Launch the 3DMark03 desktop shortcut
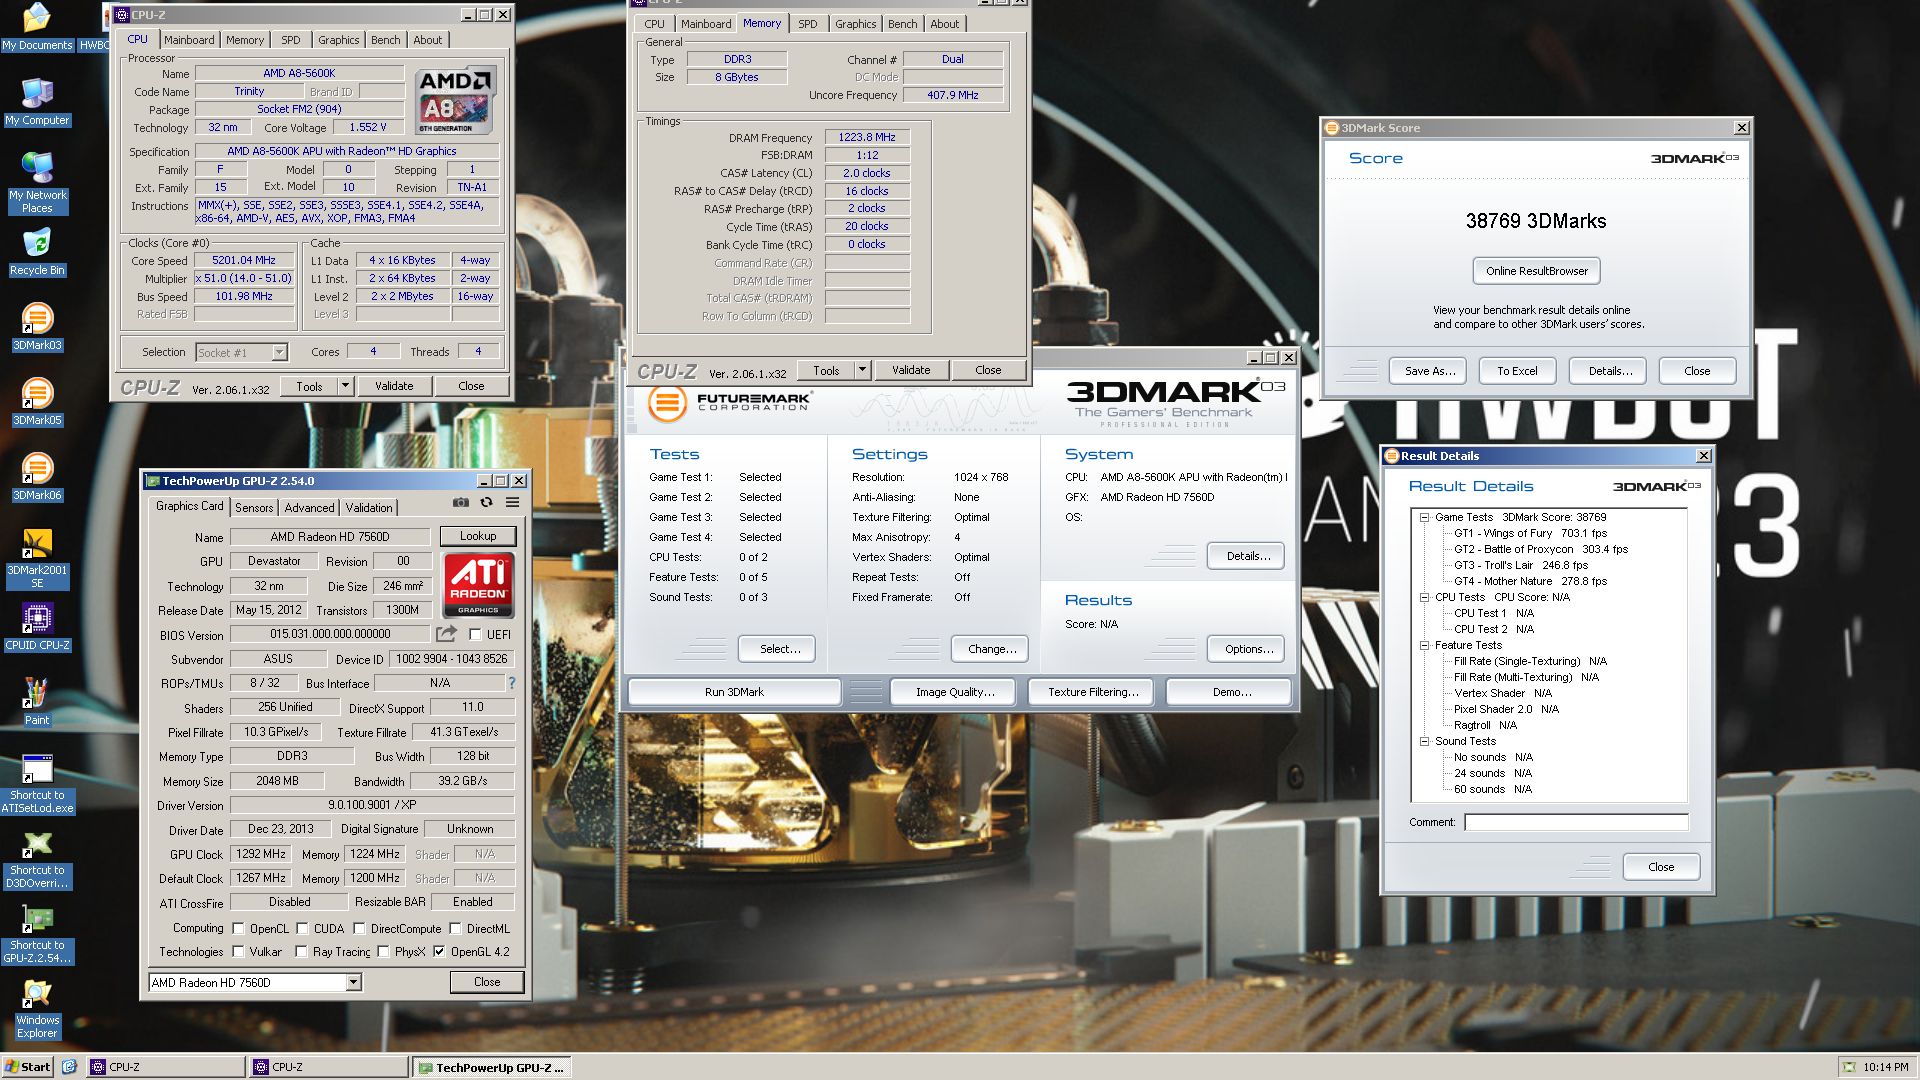 [x=37, y=327]
